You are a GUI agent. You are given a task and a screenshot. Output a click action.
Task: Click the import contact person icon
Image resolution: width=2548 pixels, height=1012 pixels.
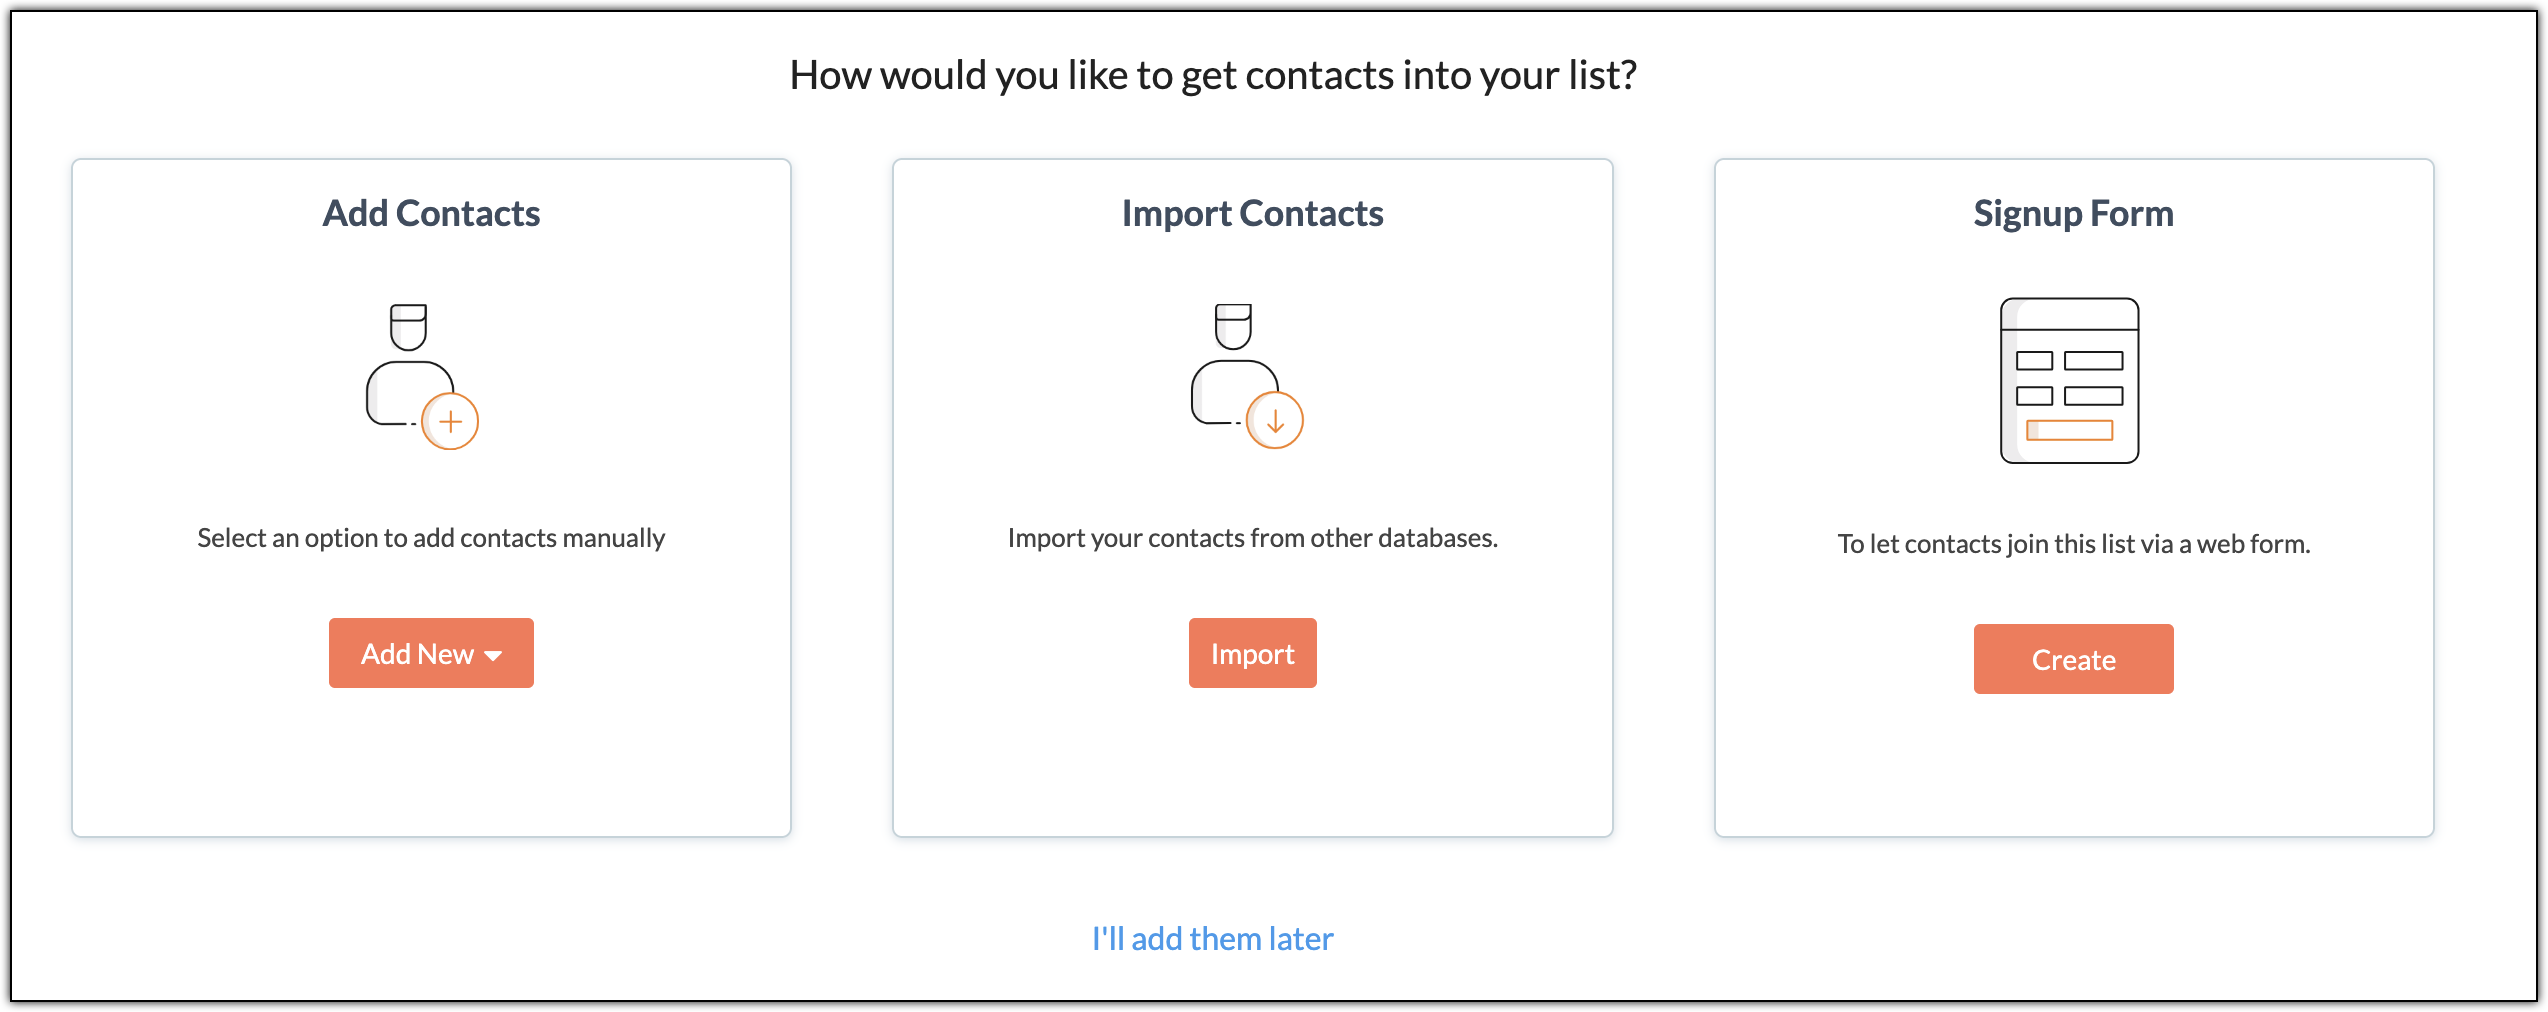click(1247, 376)
